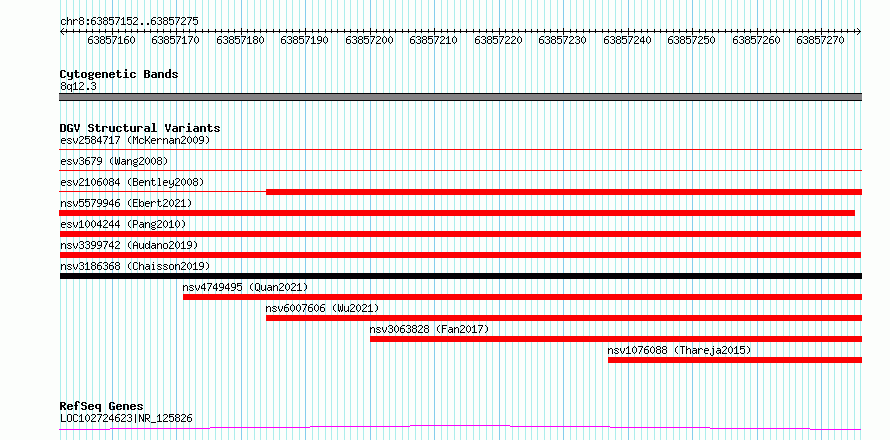Click ruler position 63857270
This screenshot has height=440, width=890.
tap(820, 41)
